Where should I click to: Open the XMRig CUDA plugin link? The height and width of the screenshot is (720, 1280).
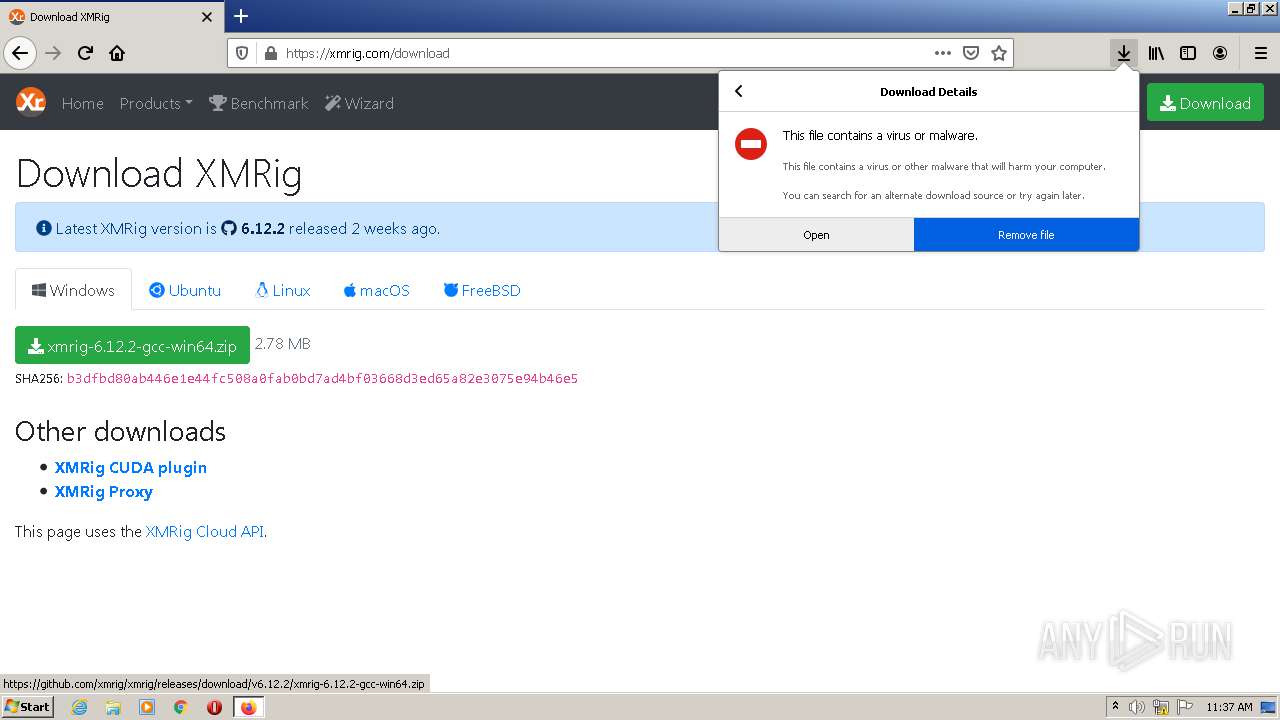point(131,467)
